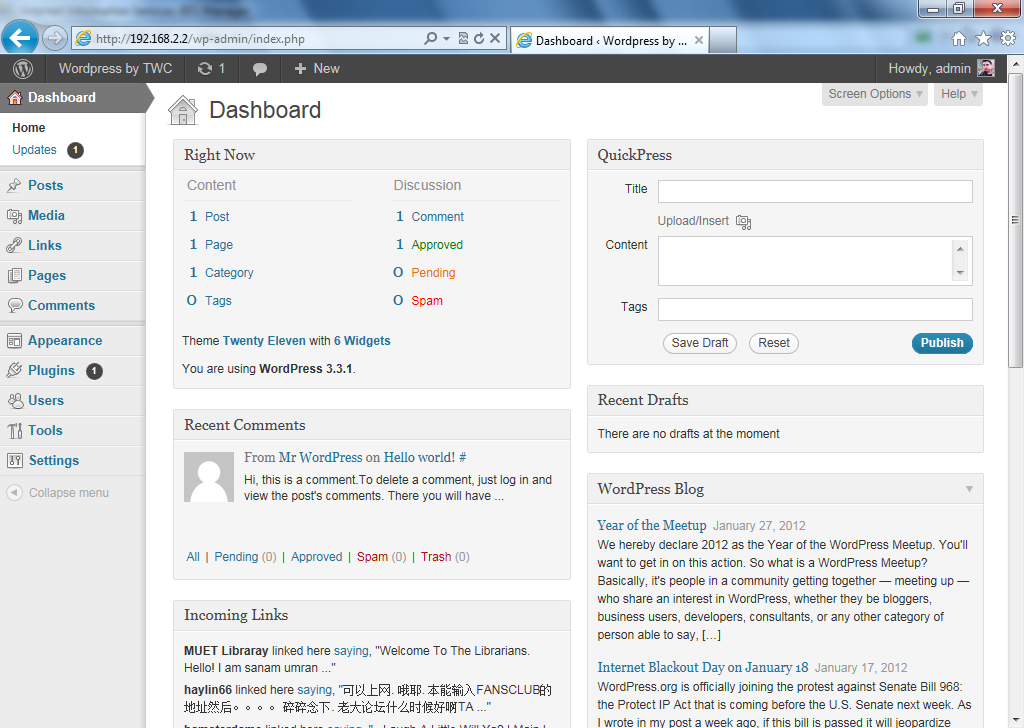Click the QuickPress Content text area

point(815,261)
